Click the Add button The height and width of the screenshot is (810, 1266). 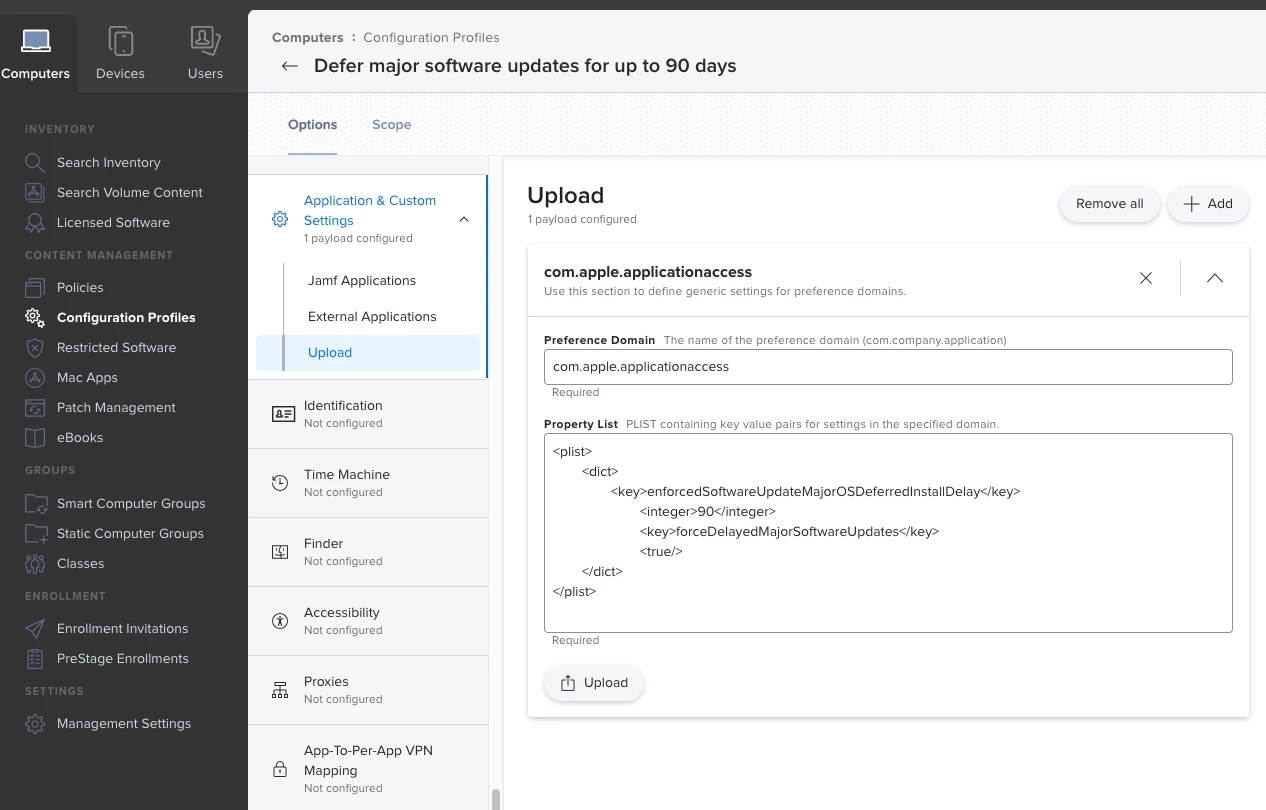coord(1208,204)
